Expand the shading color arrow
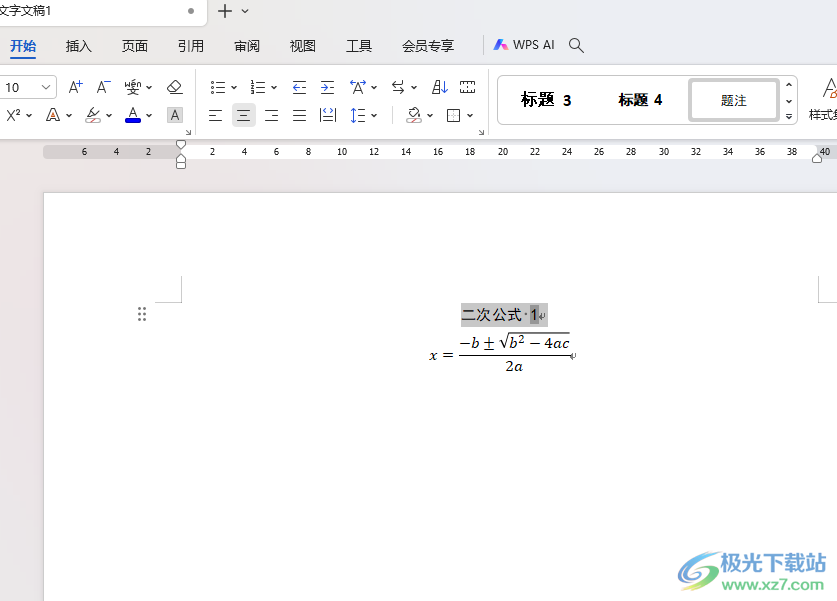 pyautogui.click(x=430, y=115)
